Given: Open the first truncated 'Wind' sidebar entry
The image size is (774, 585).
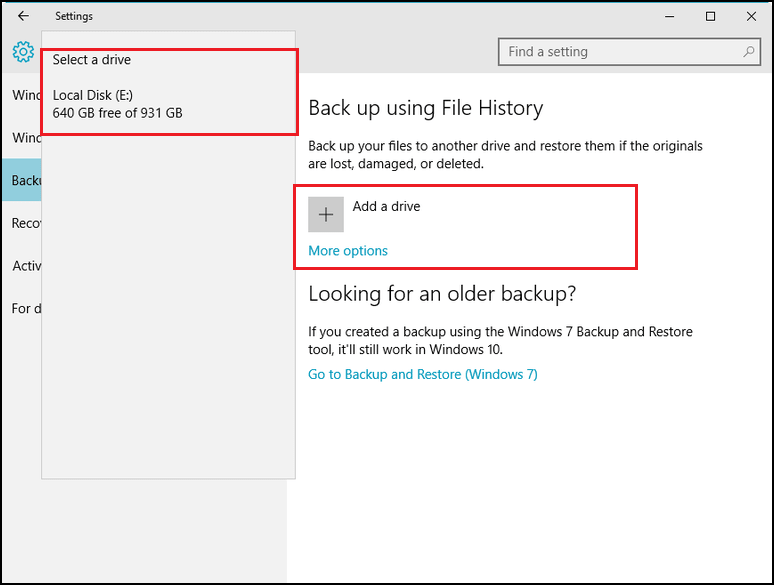Looking at the screenshot, I should [x=24, y=95].
